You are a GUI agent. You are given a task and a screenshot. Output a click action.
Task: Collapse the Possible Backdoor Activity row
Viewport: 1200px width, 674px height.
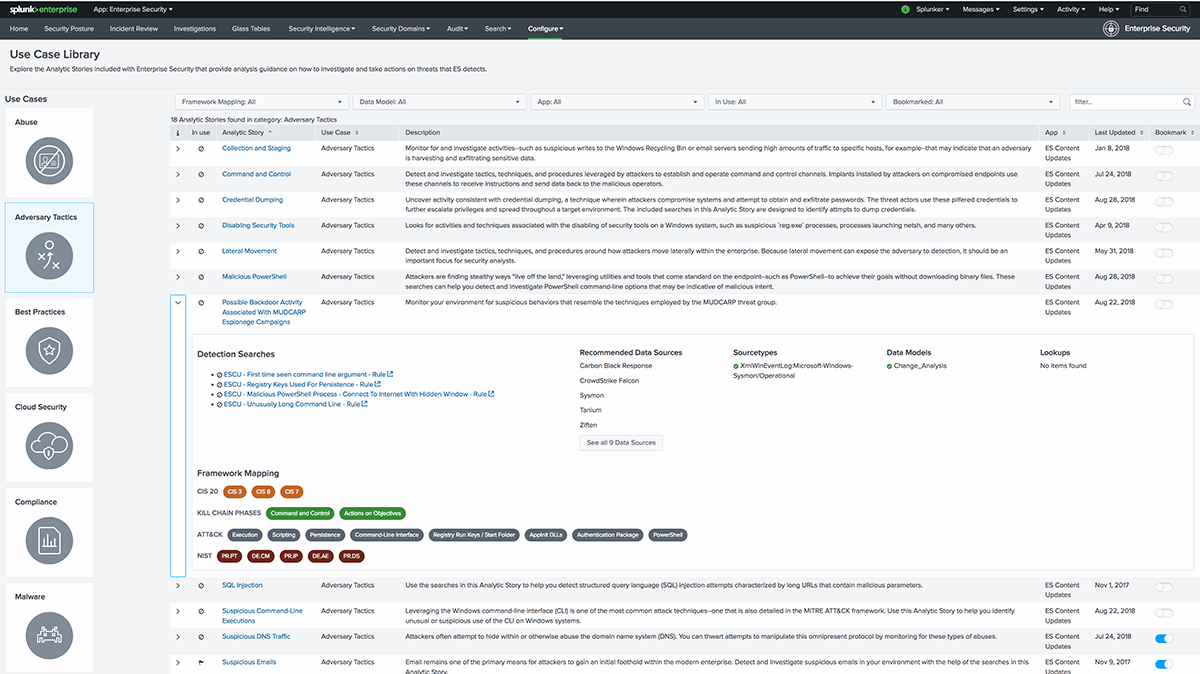(x=178, y=302)
